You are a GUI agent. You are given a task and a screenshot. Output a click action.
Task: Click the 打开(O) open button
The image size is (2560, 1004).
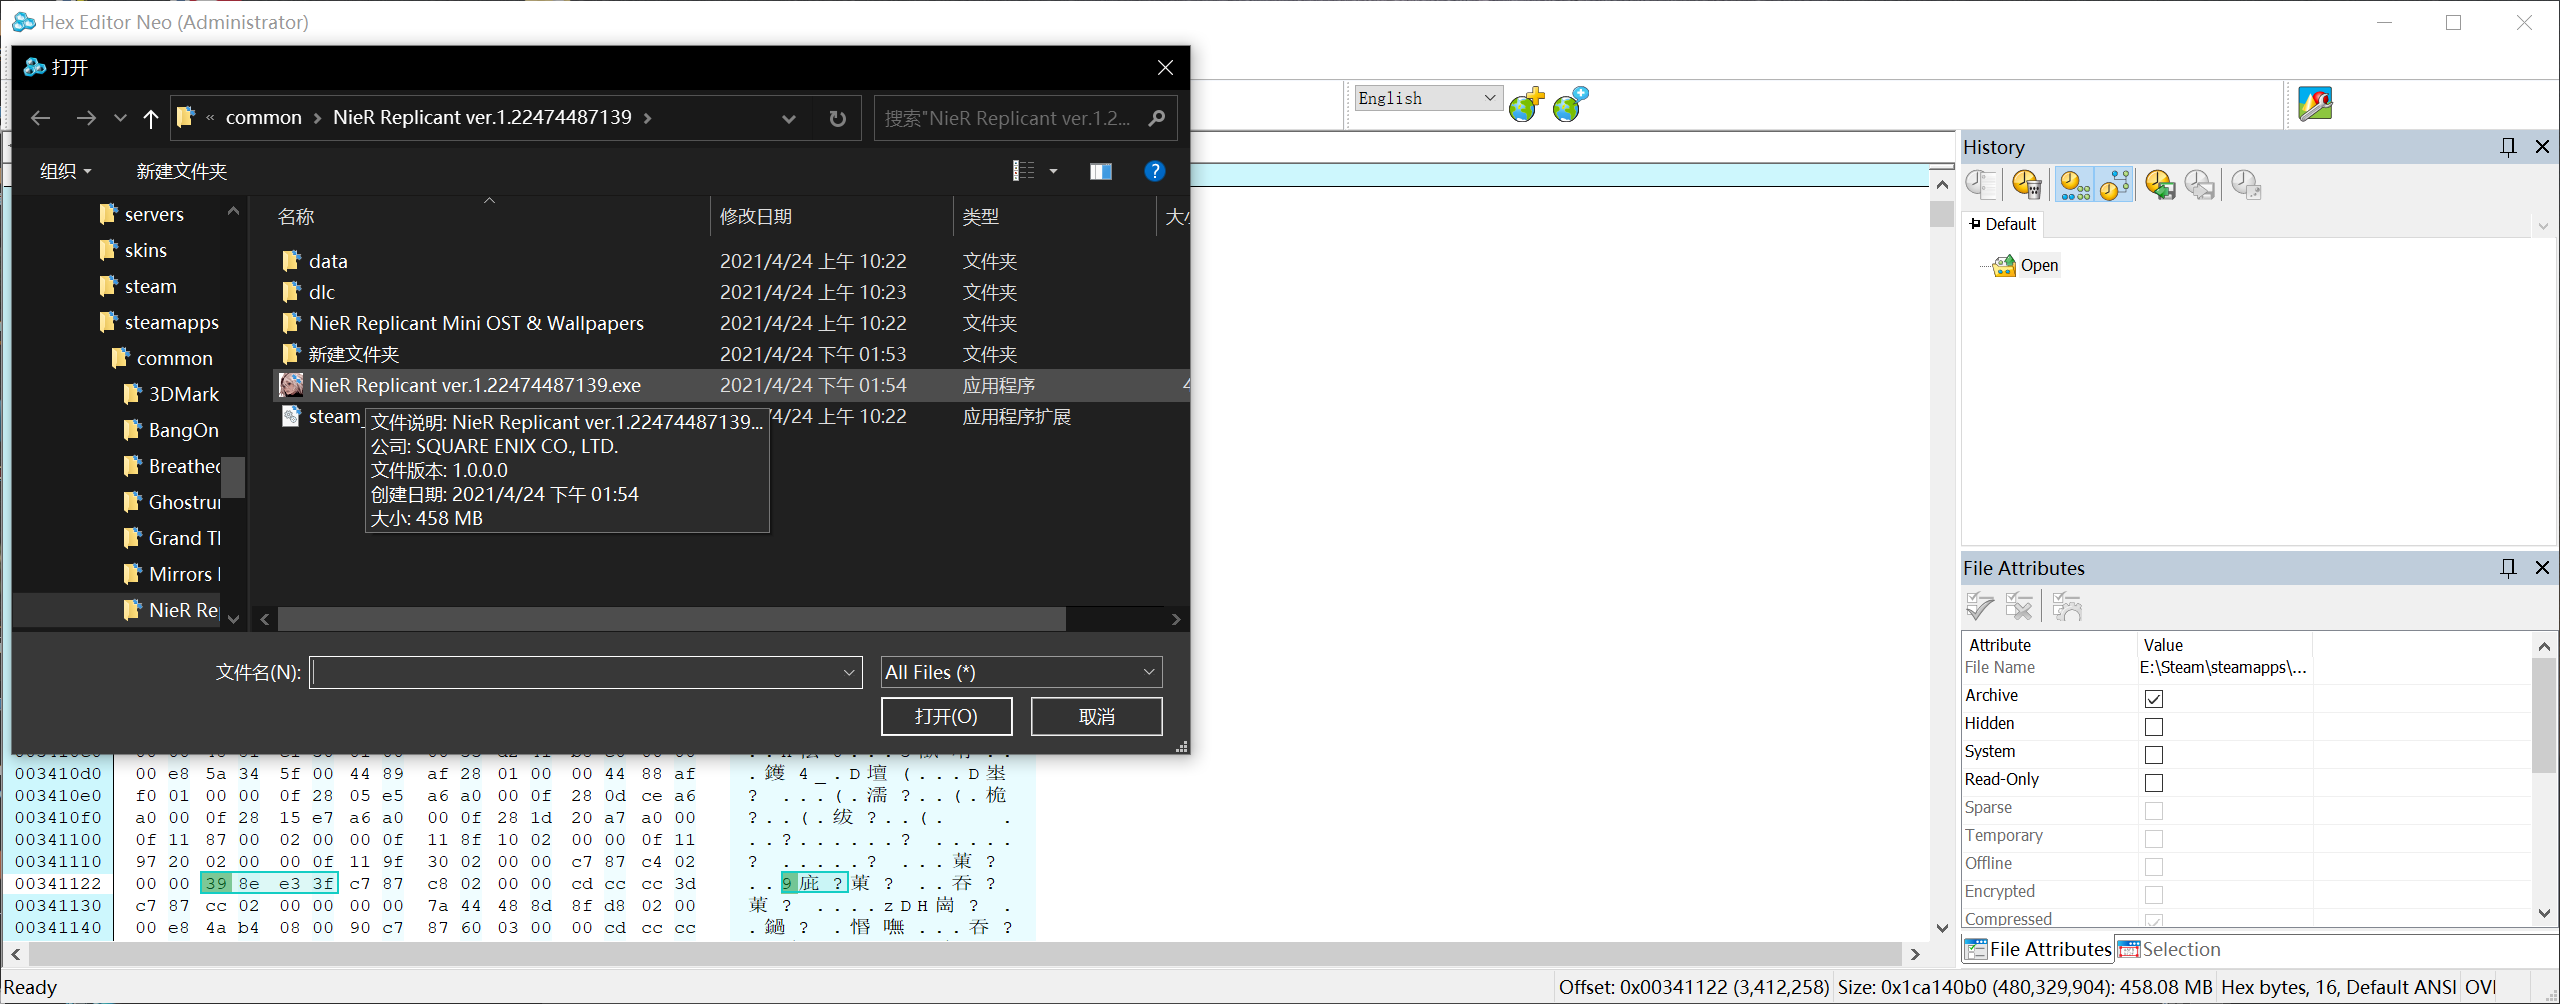946,716
